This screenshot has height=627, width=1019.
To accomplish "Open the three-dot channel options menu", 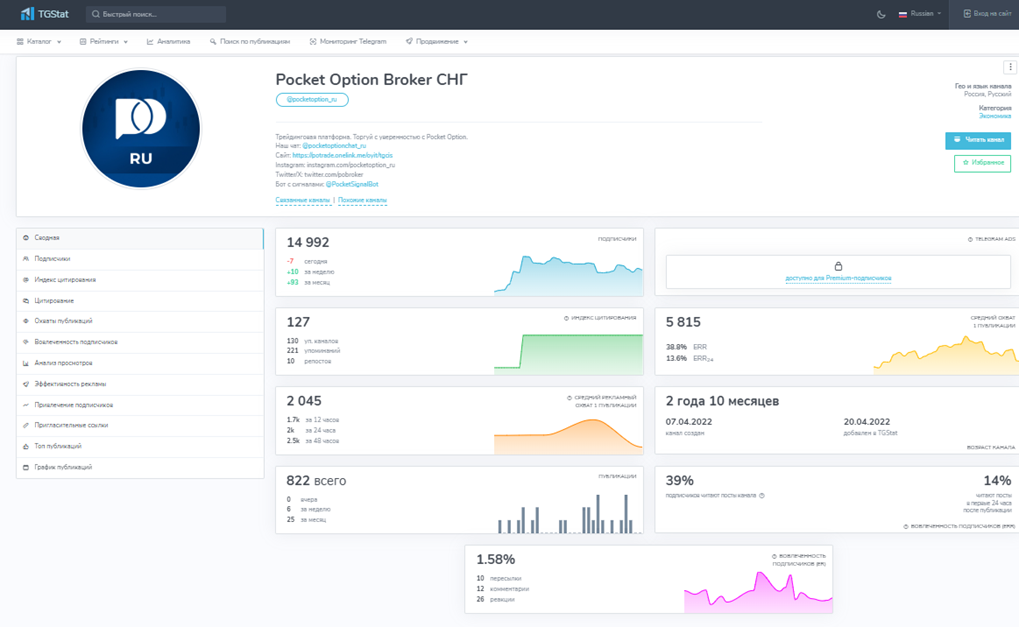I will pos(1010,67).
